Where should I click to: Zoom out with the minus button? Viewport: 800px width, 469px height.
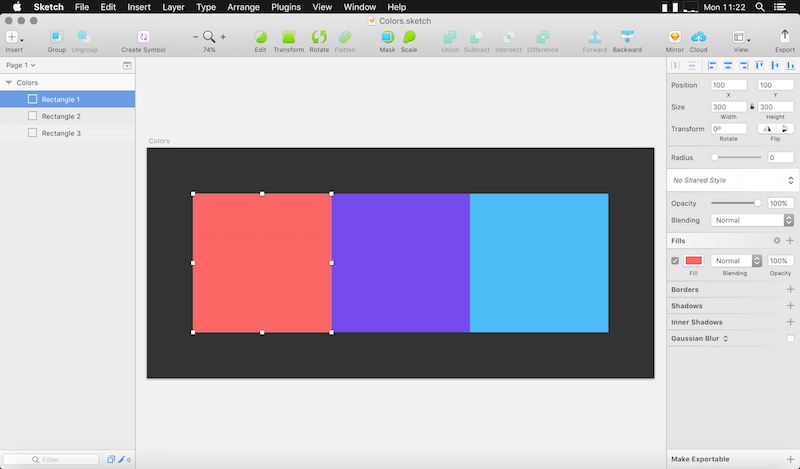point(195,37)
